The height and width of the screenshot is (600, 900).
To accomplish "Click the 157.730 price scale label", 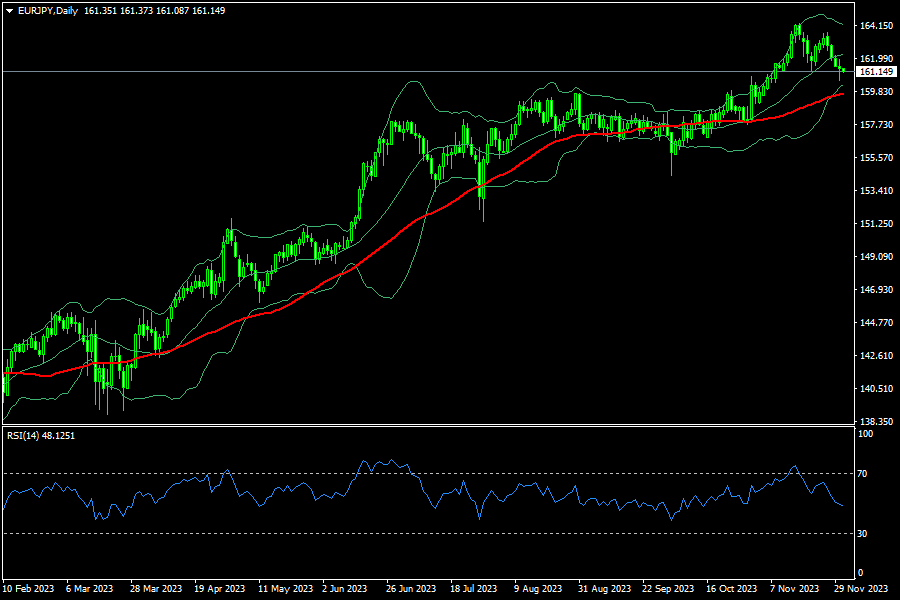I will click(x=876, y=125).
